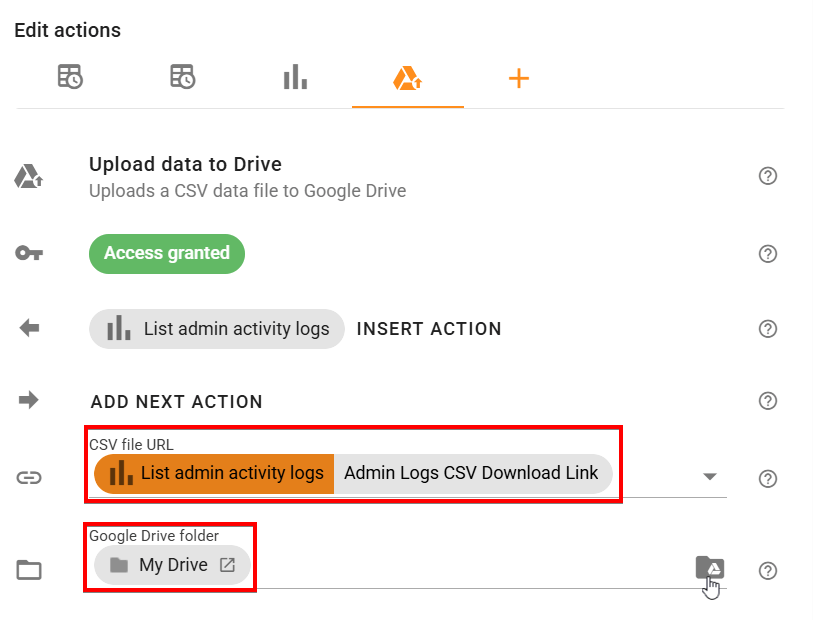Click the Access granted button
The image size is (813, 620).
click(166, 253)
